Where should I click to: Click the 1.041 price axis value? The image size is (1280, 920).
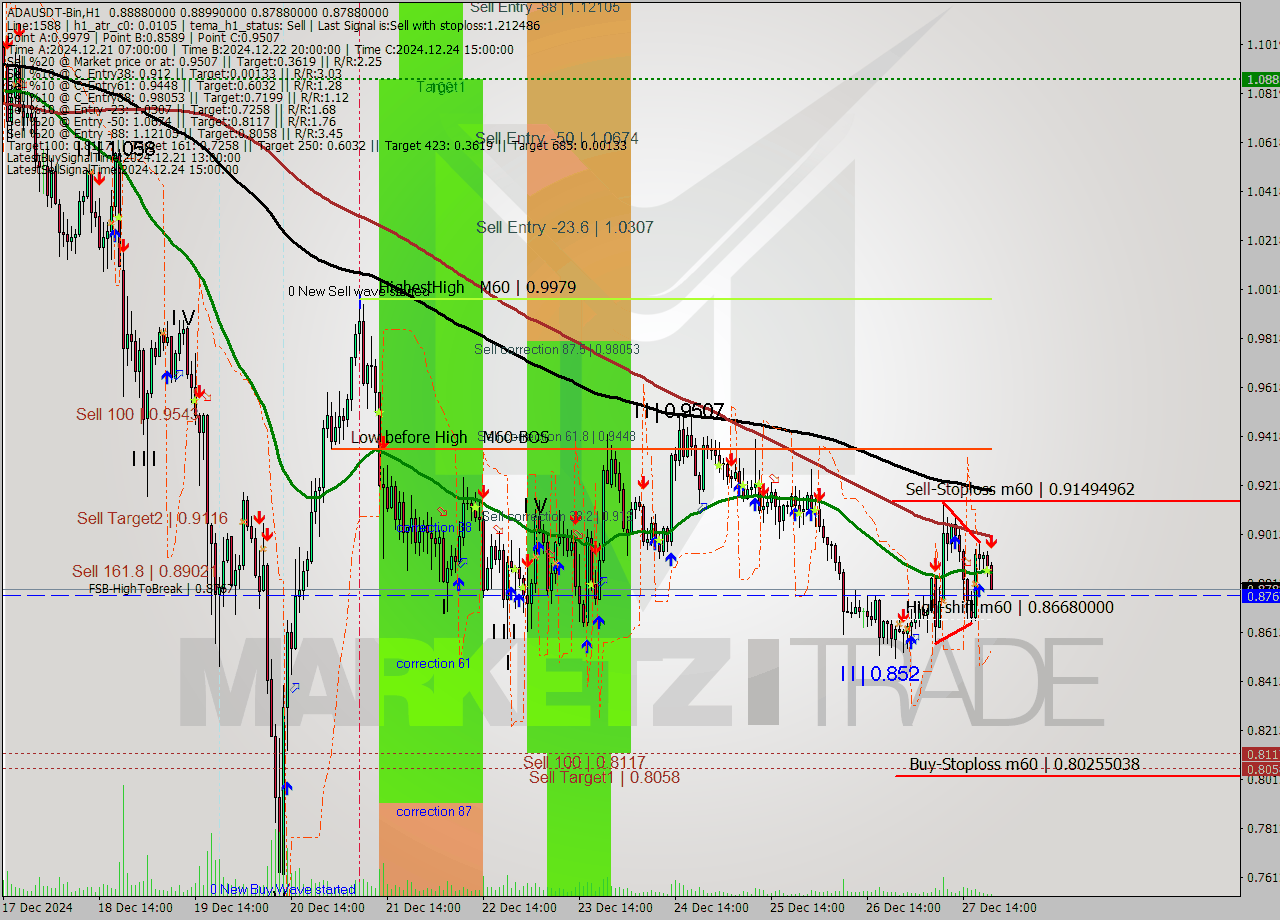click(1262, 191)
